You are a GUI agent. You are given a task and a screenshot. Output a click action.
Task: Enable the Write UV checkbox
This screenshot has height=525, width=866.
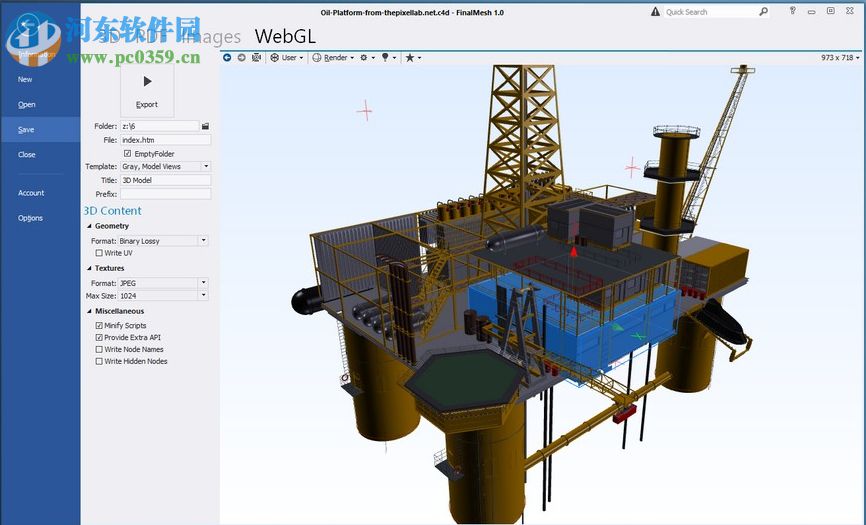pos(99,253)
